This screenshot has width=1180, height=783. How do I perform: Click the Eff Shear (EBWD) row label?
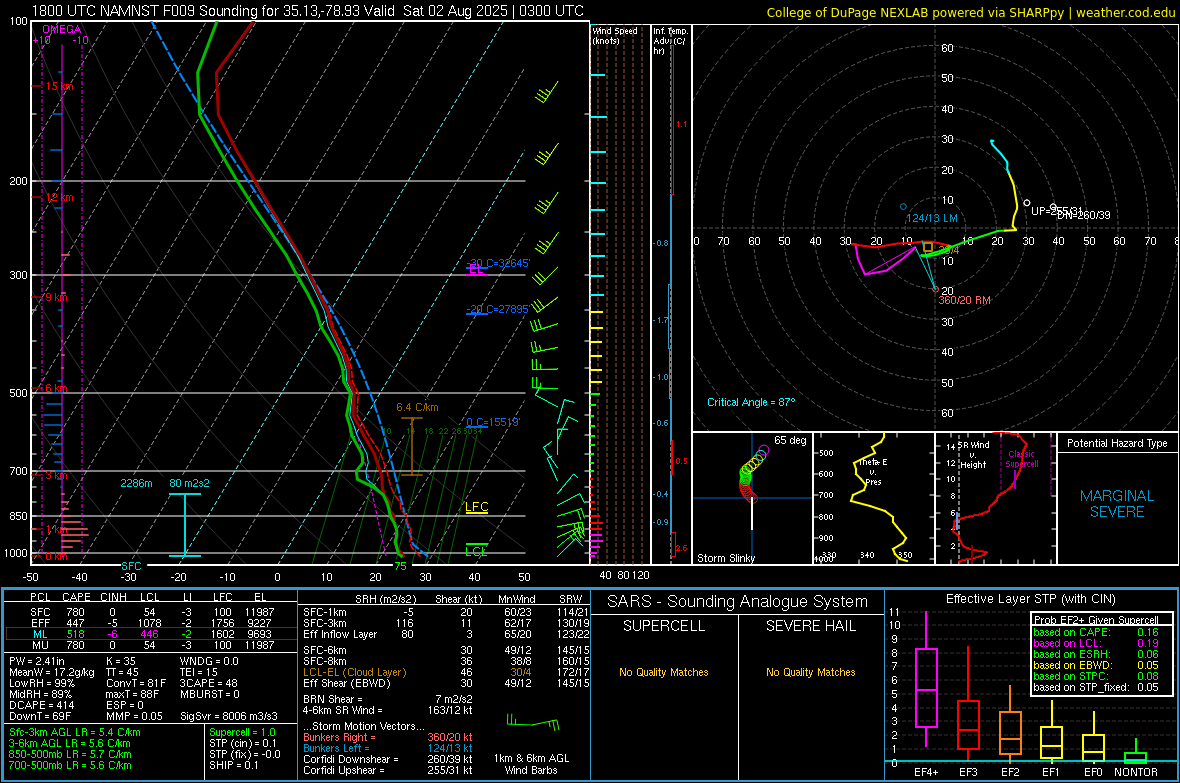pyautogui.click(x=347, y=683)
